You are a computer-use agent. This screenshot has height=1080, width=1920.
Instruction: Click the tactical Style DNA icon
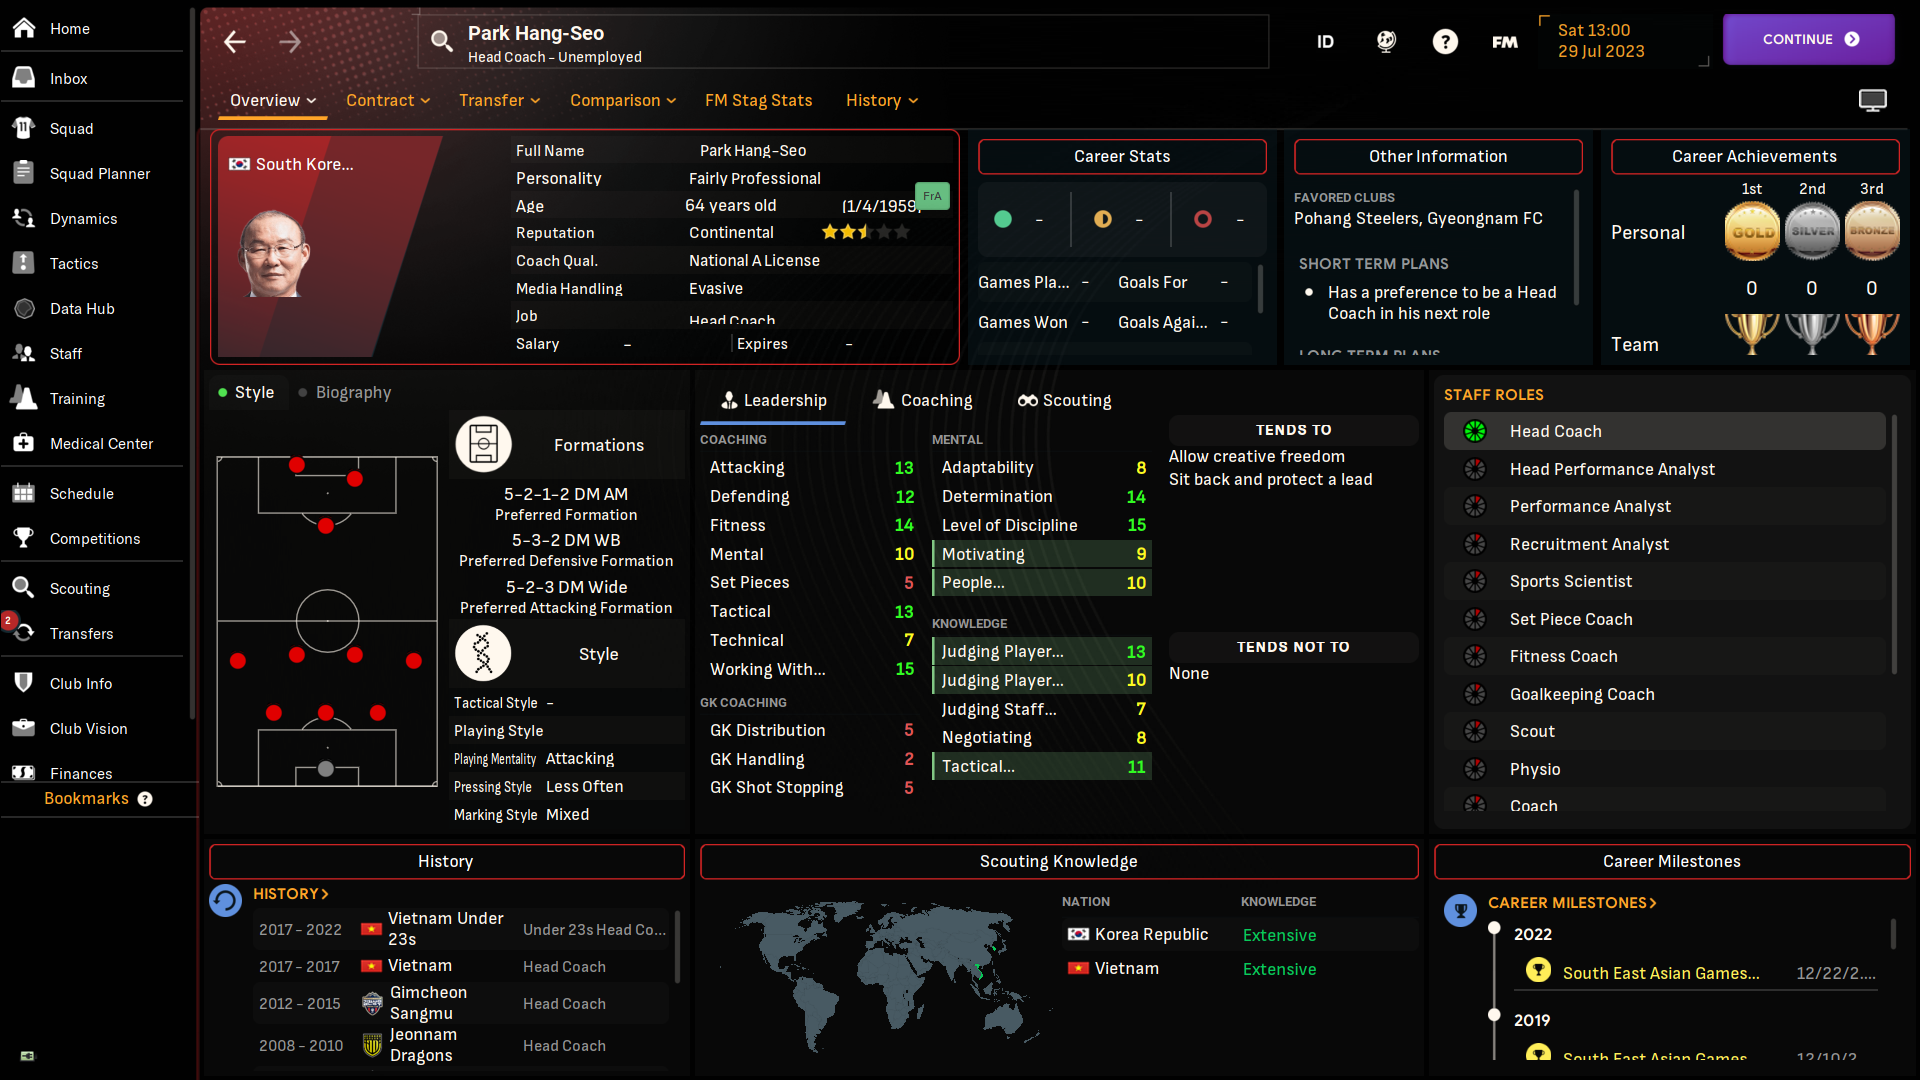[x=483, y=654]
